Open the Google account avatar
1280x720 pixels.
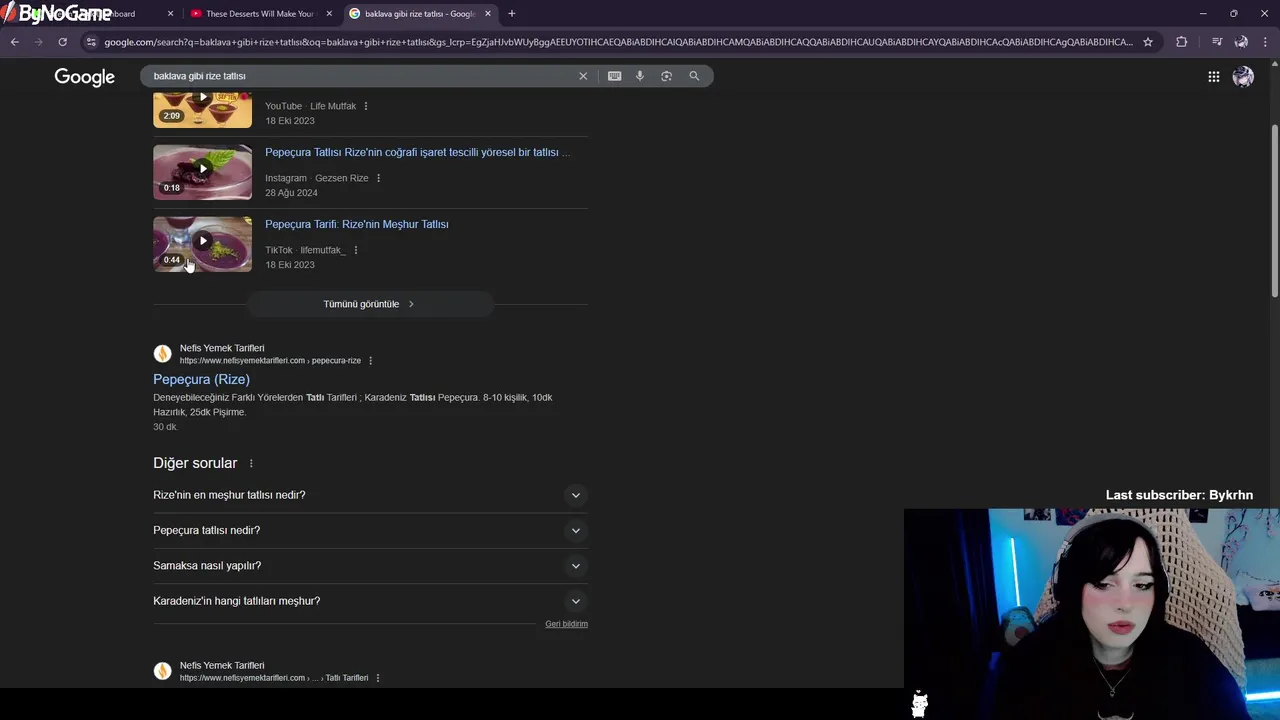pos(1243,77)
